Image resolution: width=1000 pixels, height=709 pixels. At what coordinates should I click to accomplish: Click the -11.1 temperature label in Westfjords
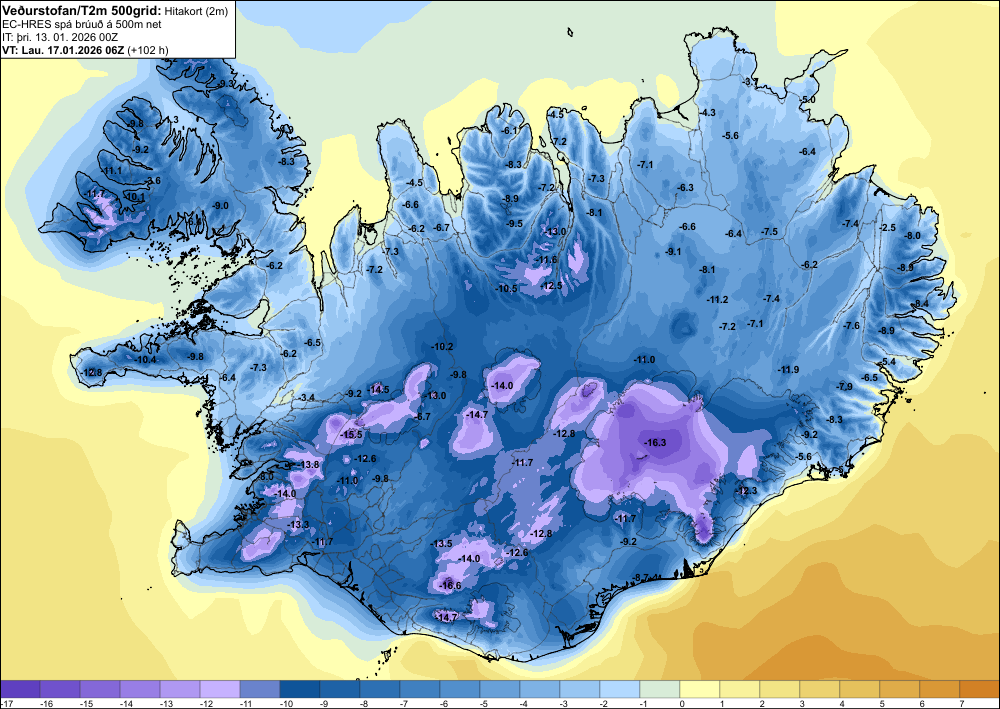pyautogui.click(x=111, y=171)
